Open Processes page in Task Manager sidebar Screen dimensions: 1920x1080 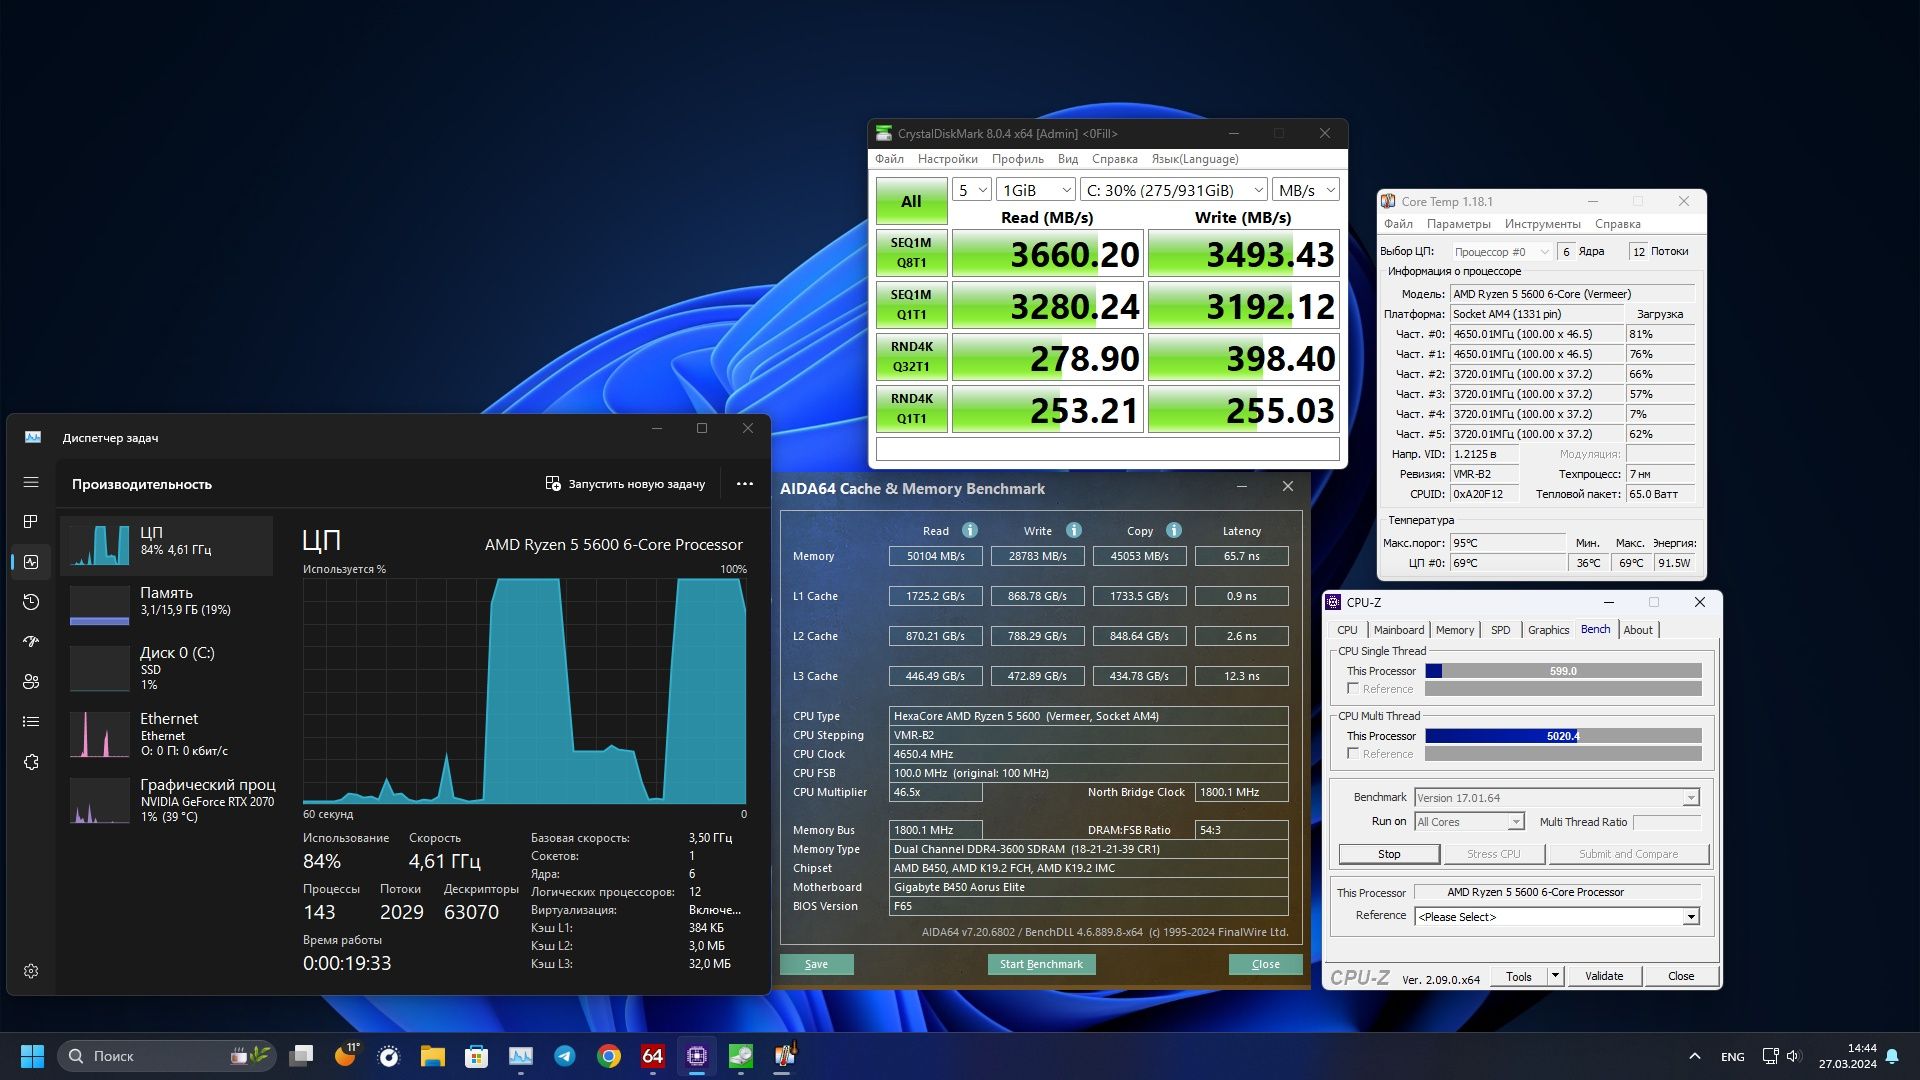[x=31, y=522]
